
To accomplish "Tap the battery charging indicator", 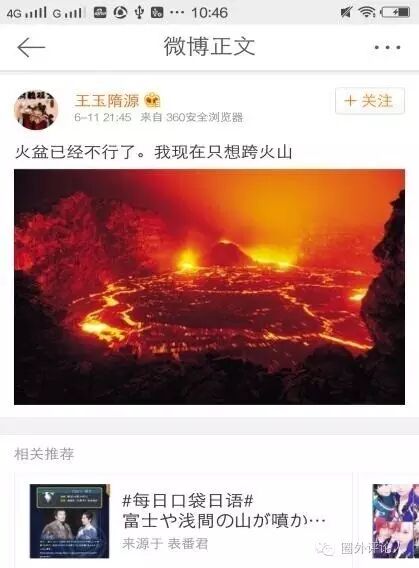I will click(x=395, y=12).
